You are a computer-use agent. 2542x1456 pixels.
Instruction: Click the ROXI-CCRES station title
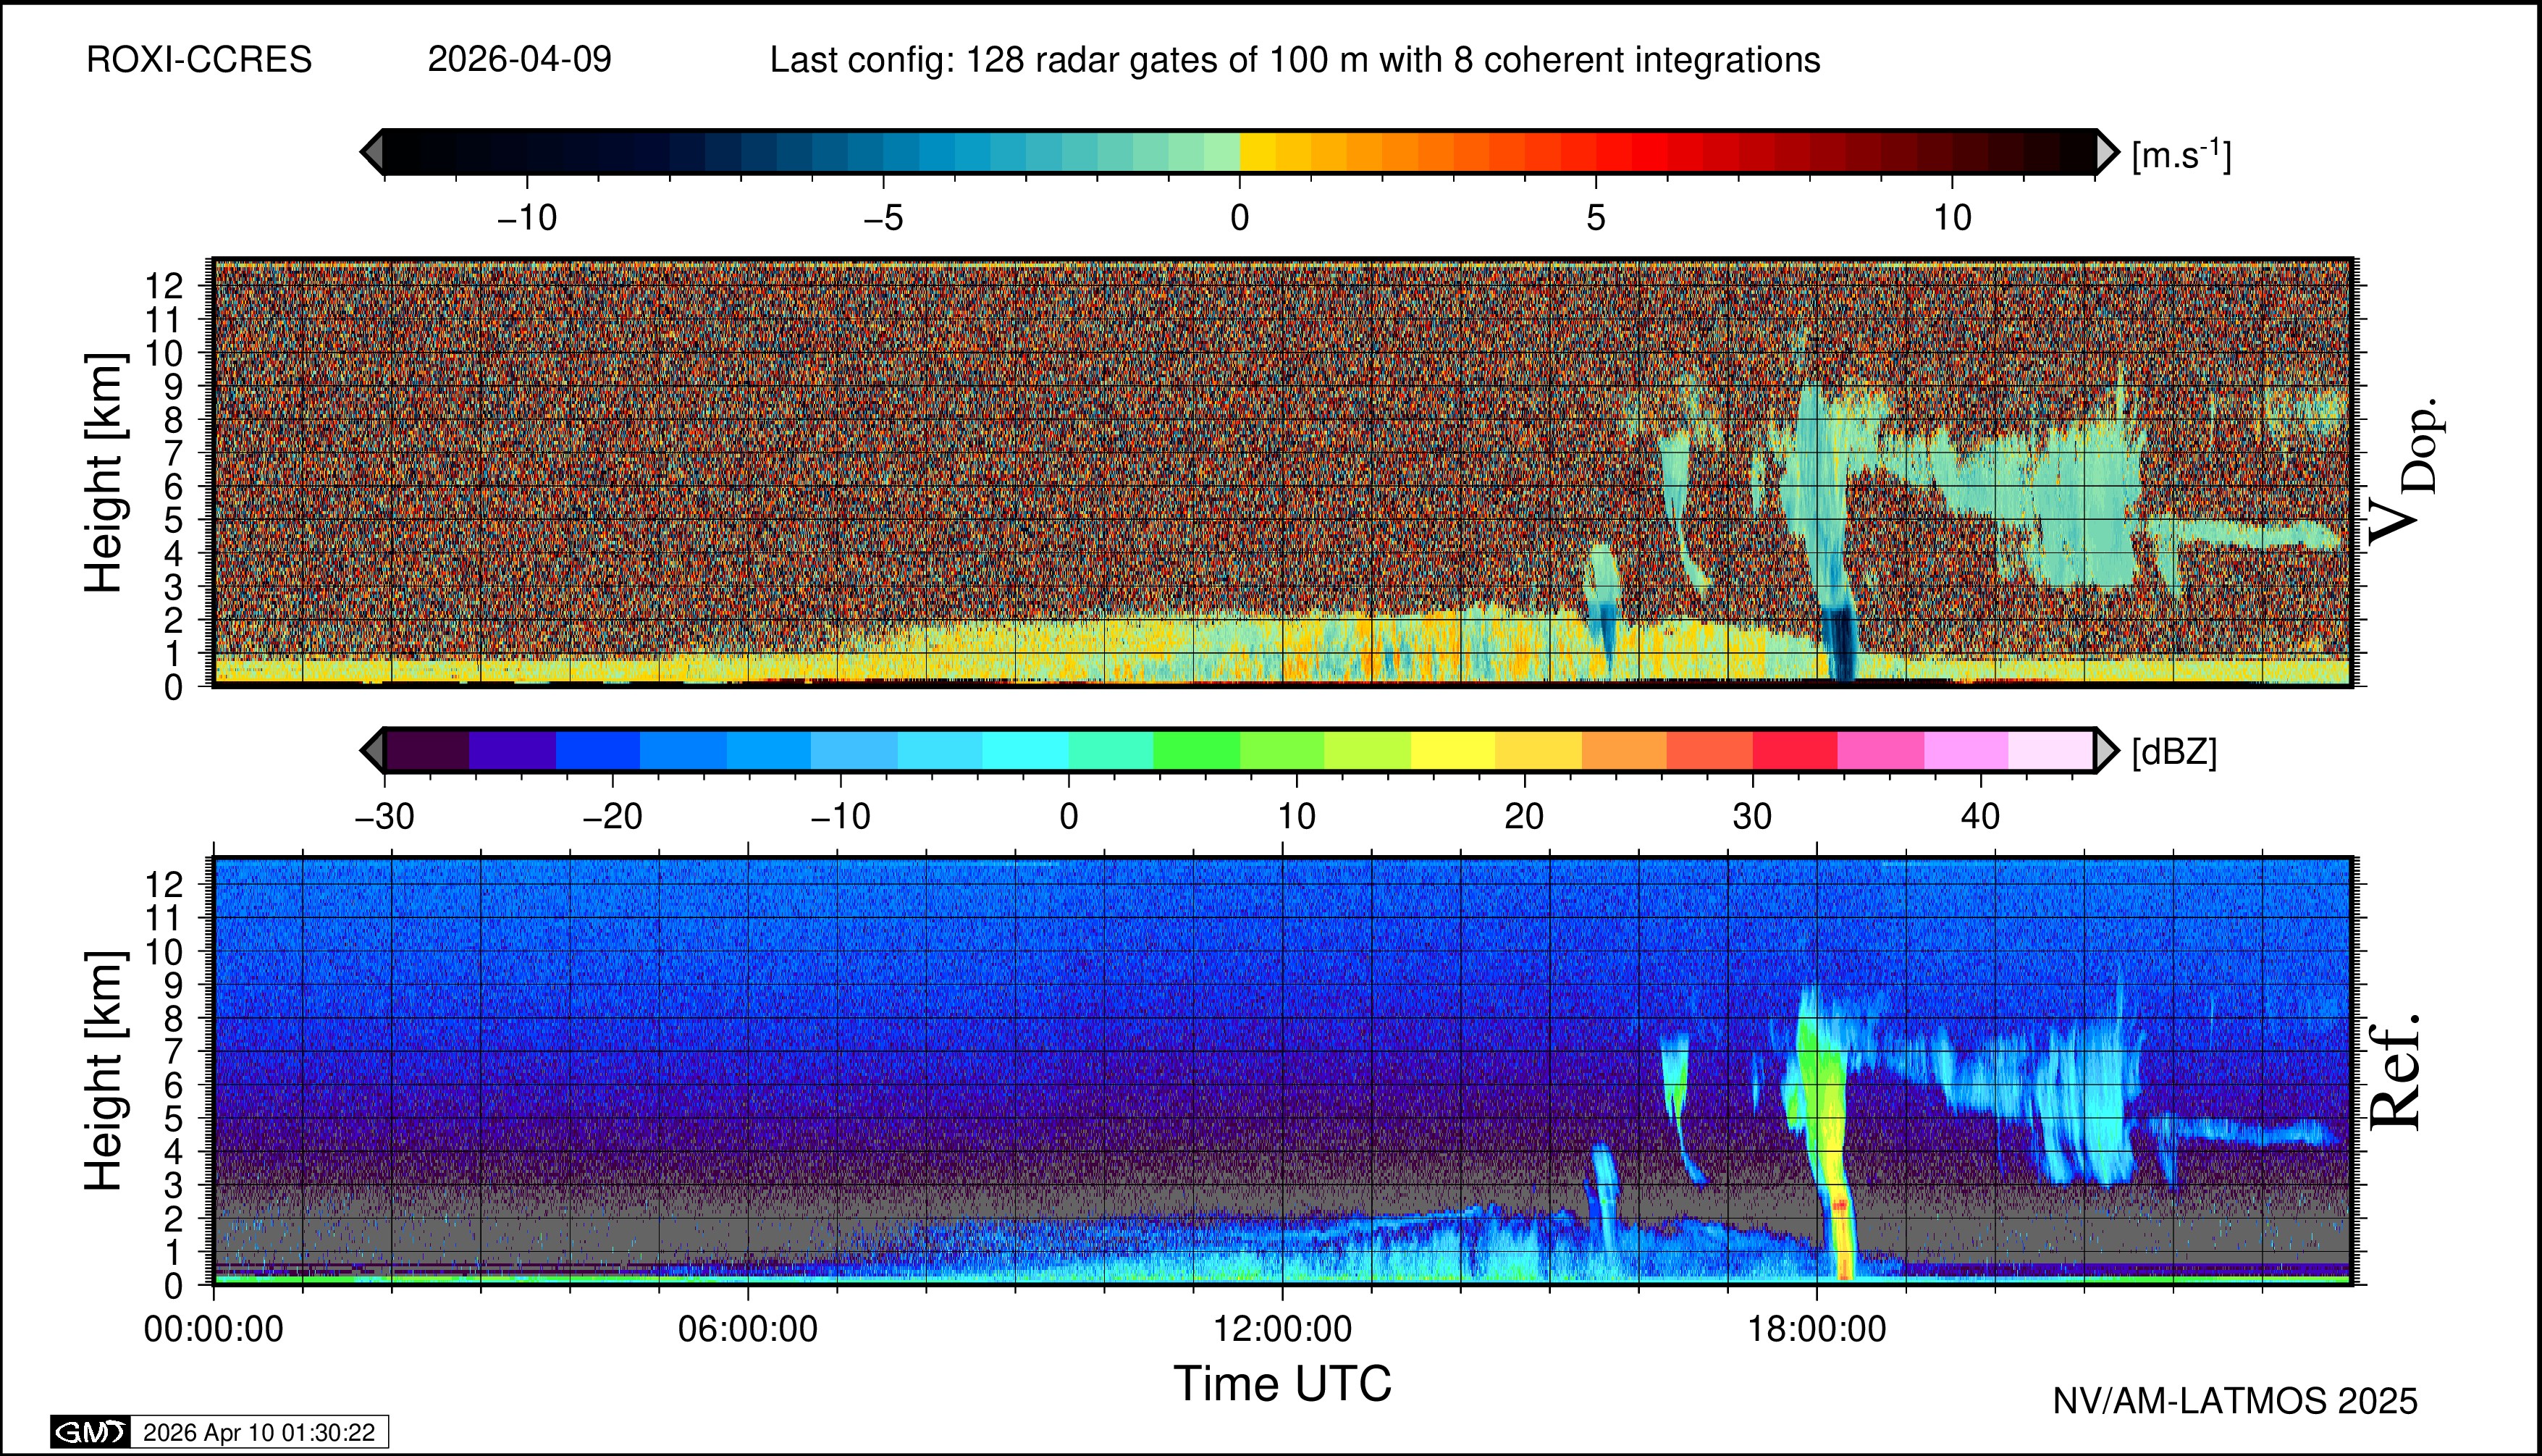click(x=199, y=60)
